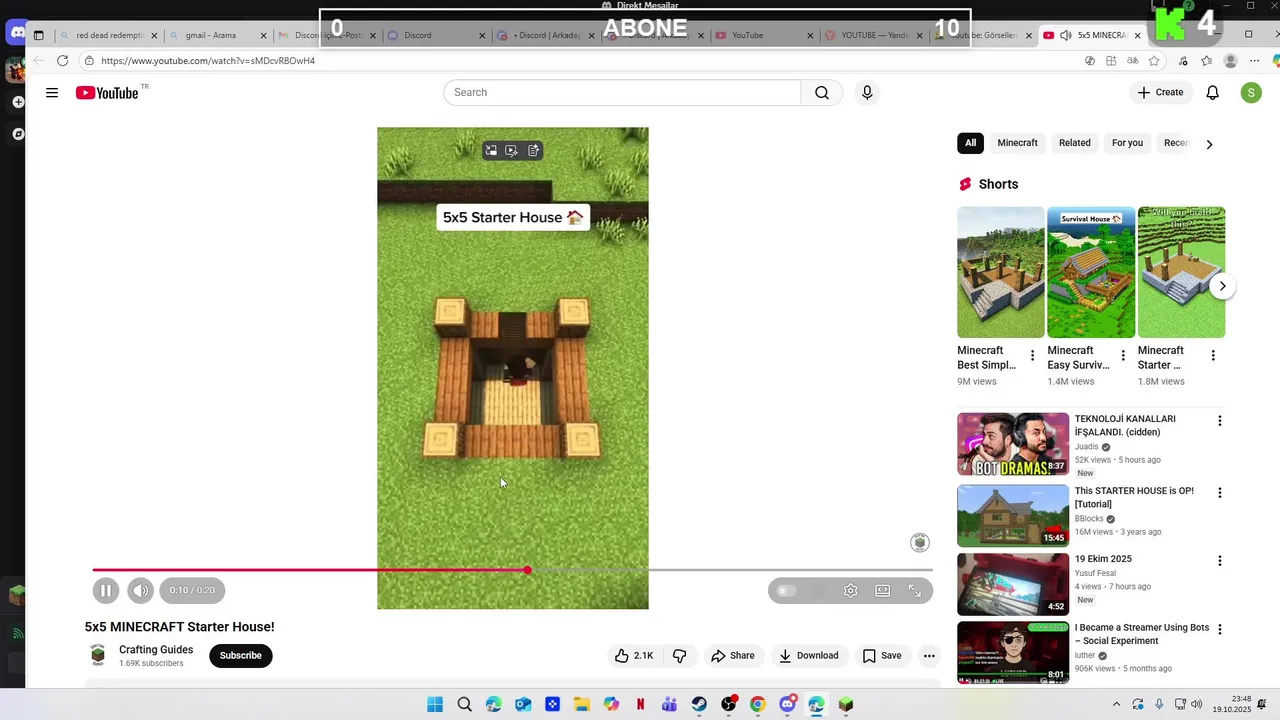This screenshot has height=720, width=1280.
Task: Download the video
Action: [809, 656]
